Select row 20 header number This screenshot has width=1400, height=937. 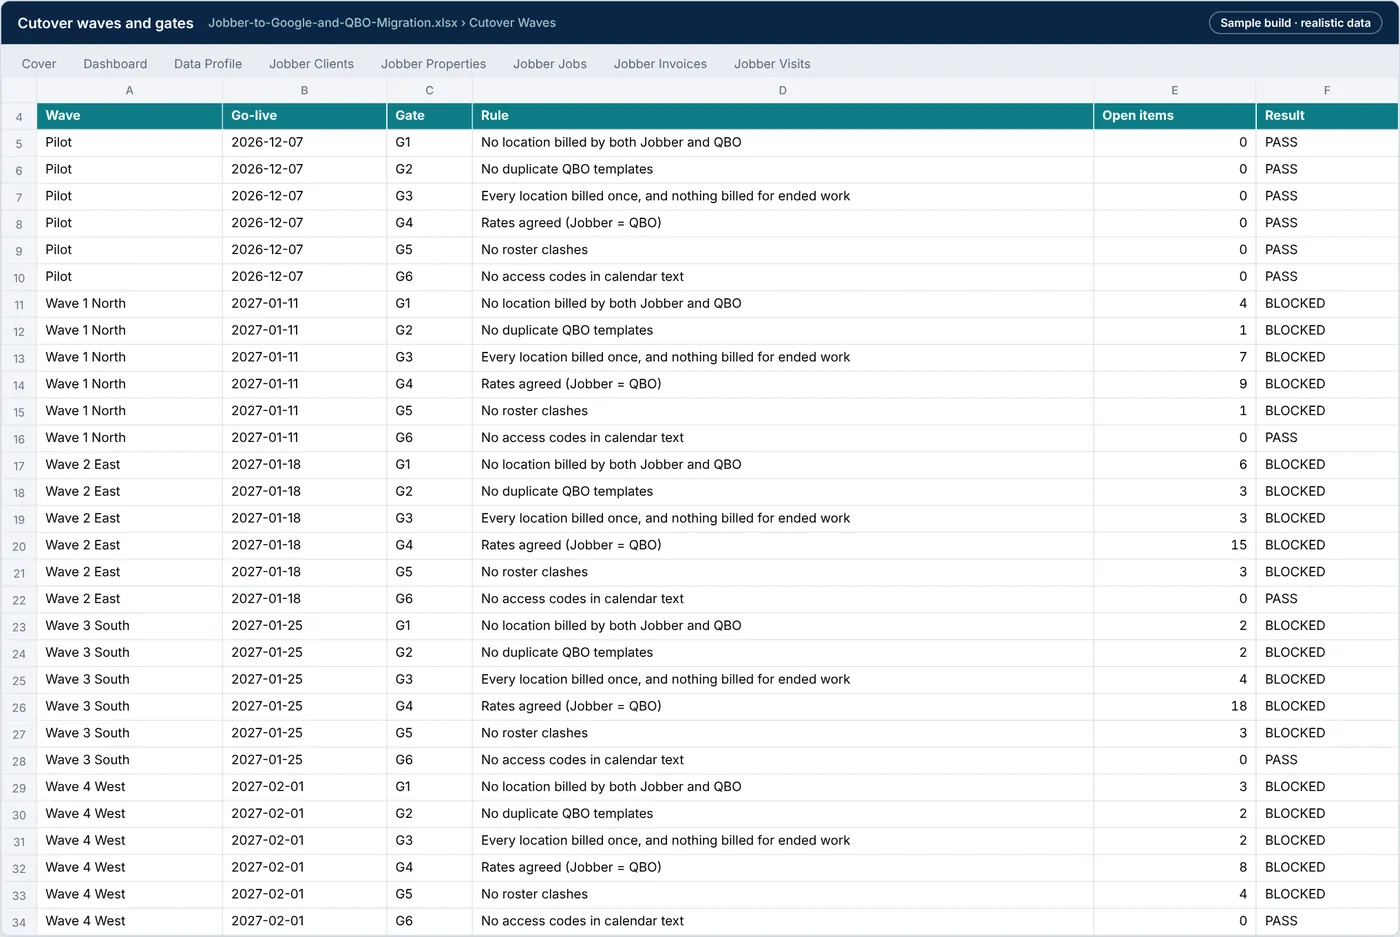click(19, 546)
